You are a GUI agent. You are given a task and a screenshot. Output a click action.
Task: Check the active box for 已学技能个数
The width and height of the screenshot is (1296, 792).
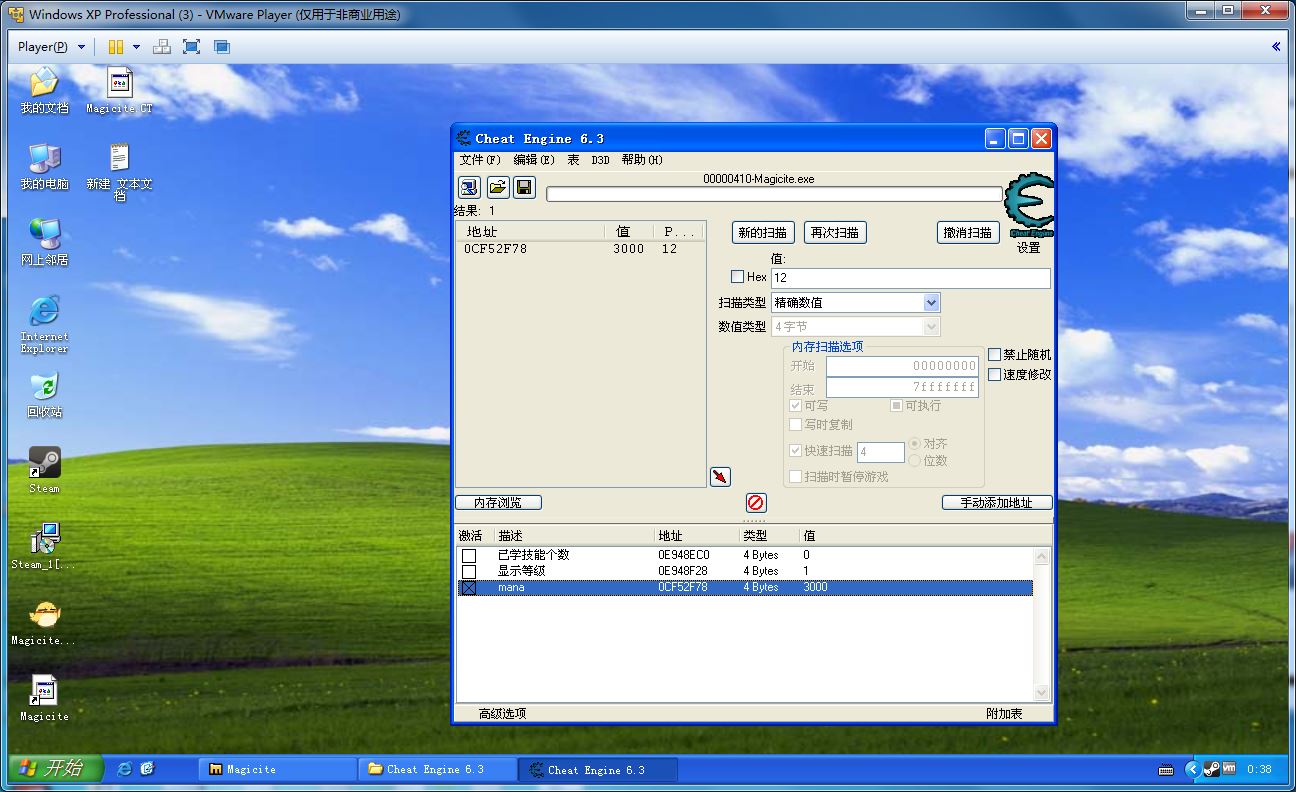(469, 556)
